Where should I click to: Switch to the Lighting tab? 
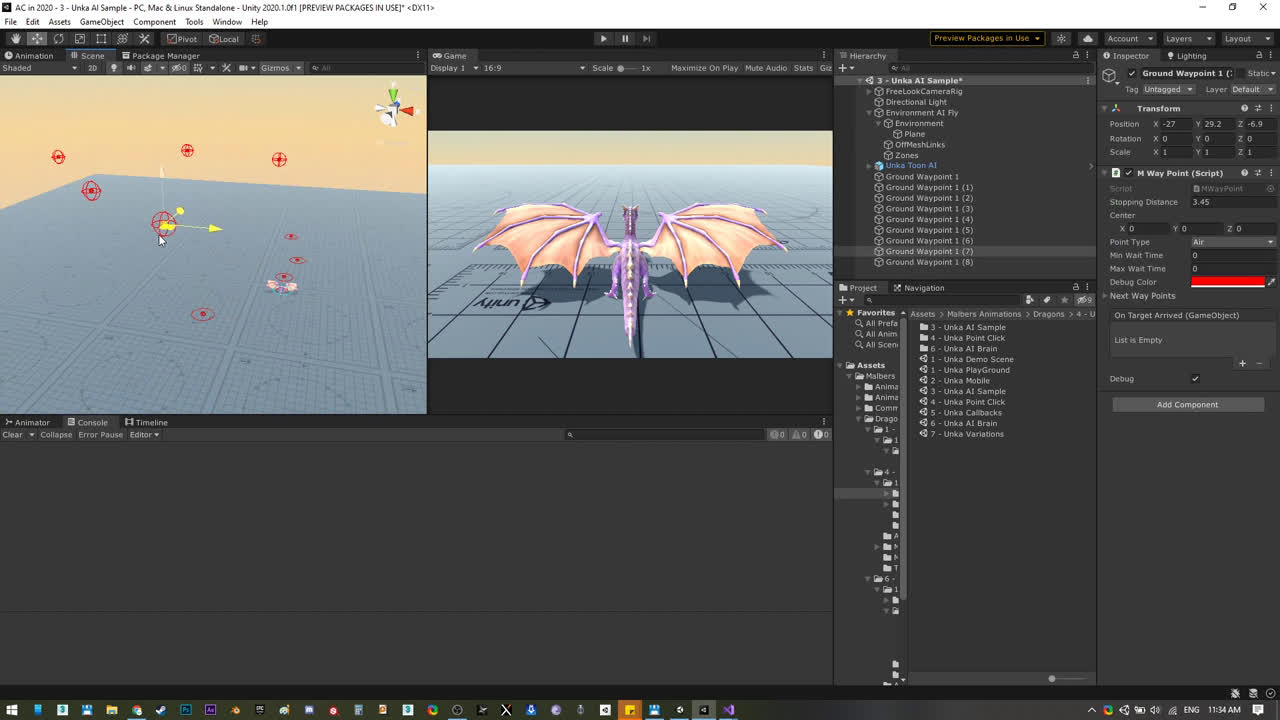(x=1190, y=56)
